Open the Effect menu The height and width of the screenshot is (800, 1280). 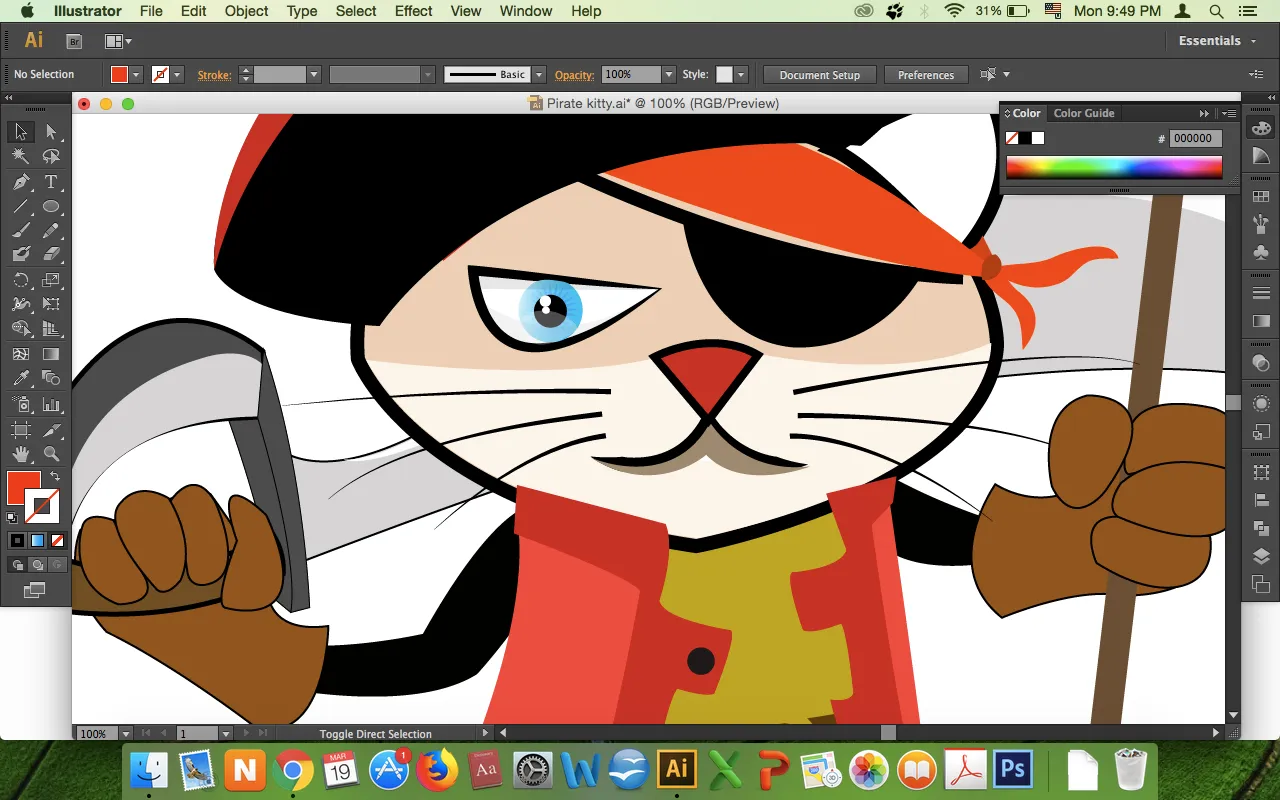tap(414, 11)
